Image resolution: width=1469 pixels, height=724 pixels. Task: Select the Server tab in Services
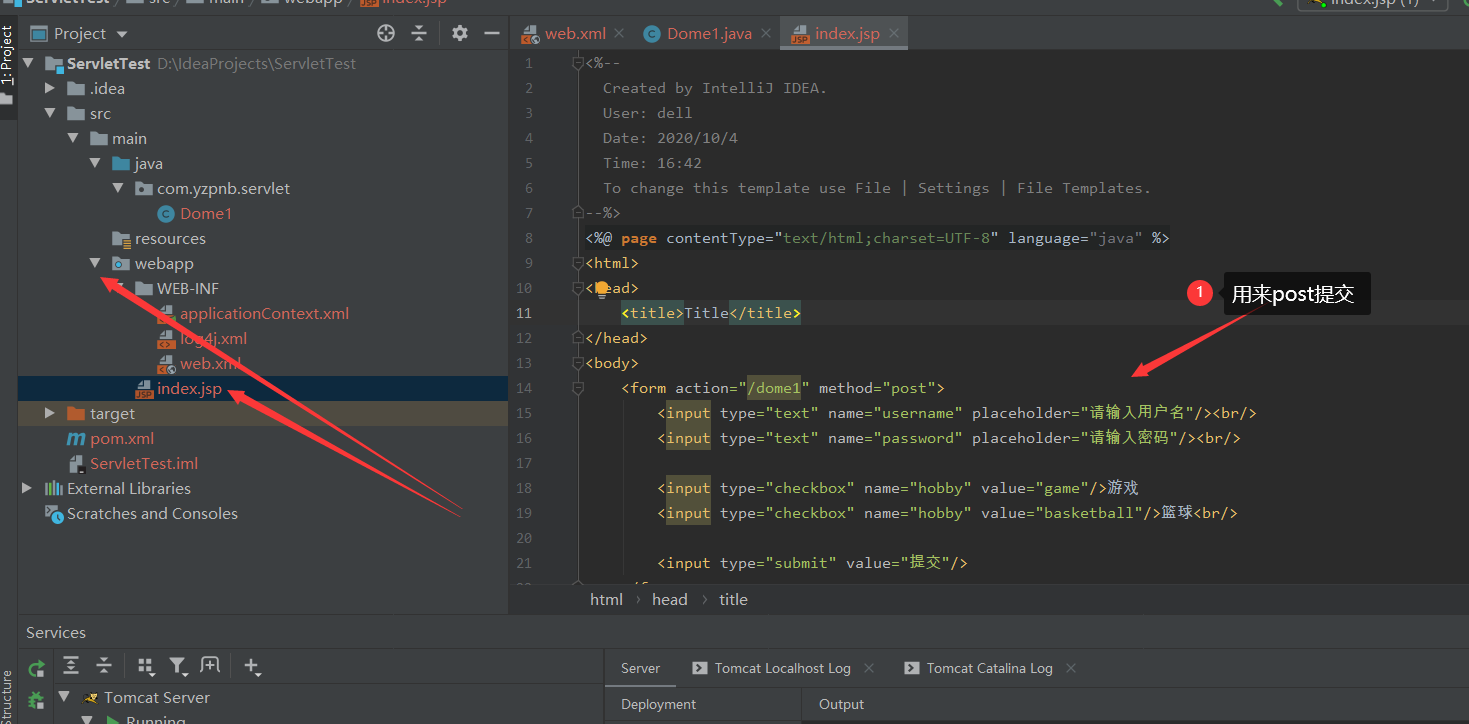click(640, 668)
